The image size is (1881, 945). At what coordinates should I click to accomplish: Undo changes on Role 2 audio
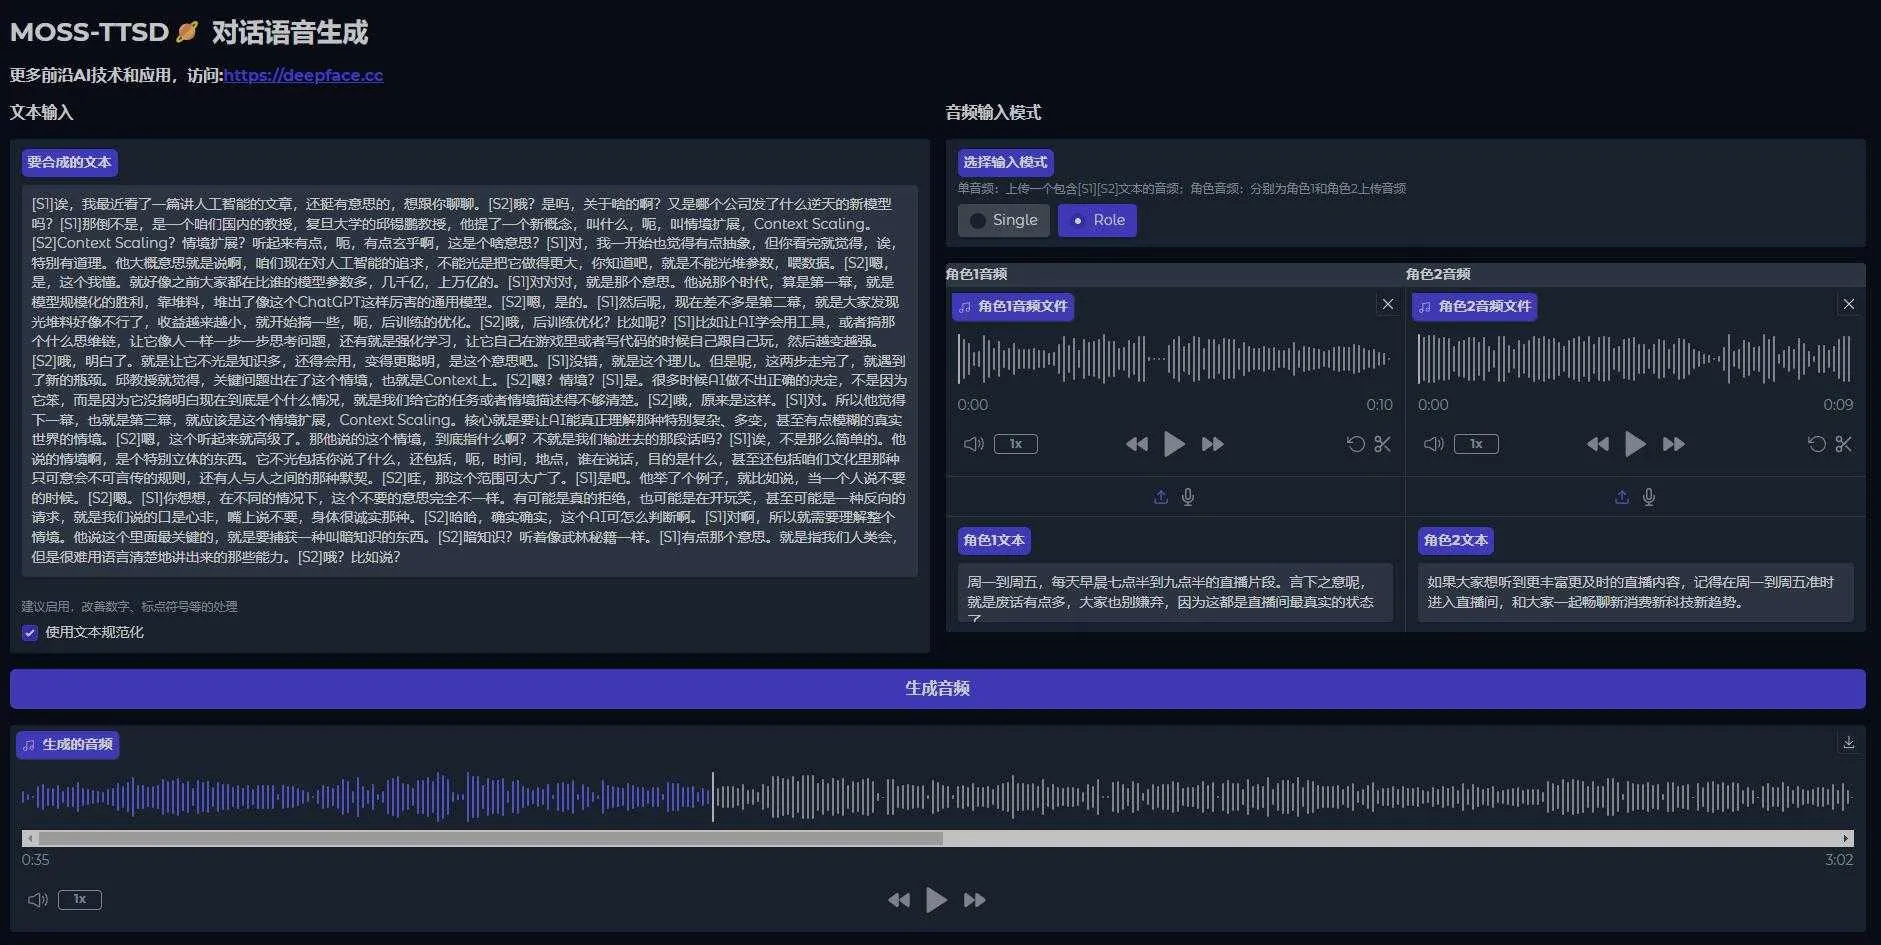coord(1816,444)
